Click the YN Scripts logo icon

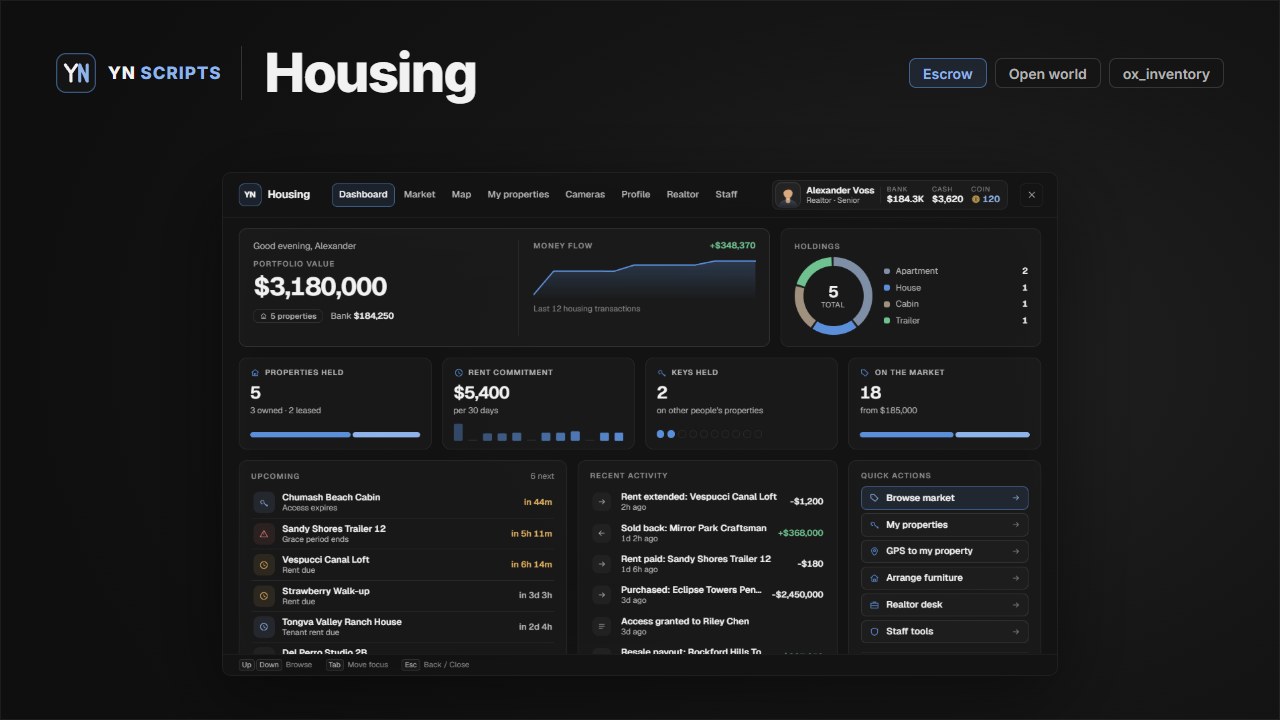coord(76,73)
